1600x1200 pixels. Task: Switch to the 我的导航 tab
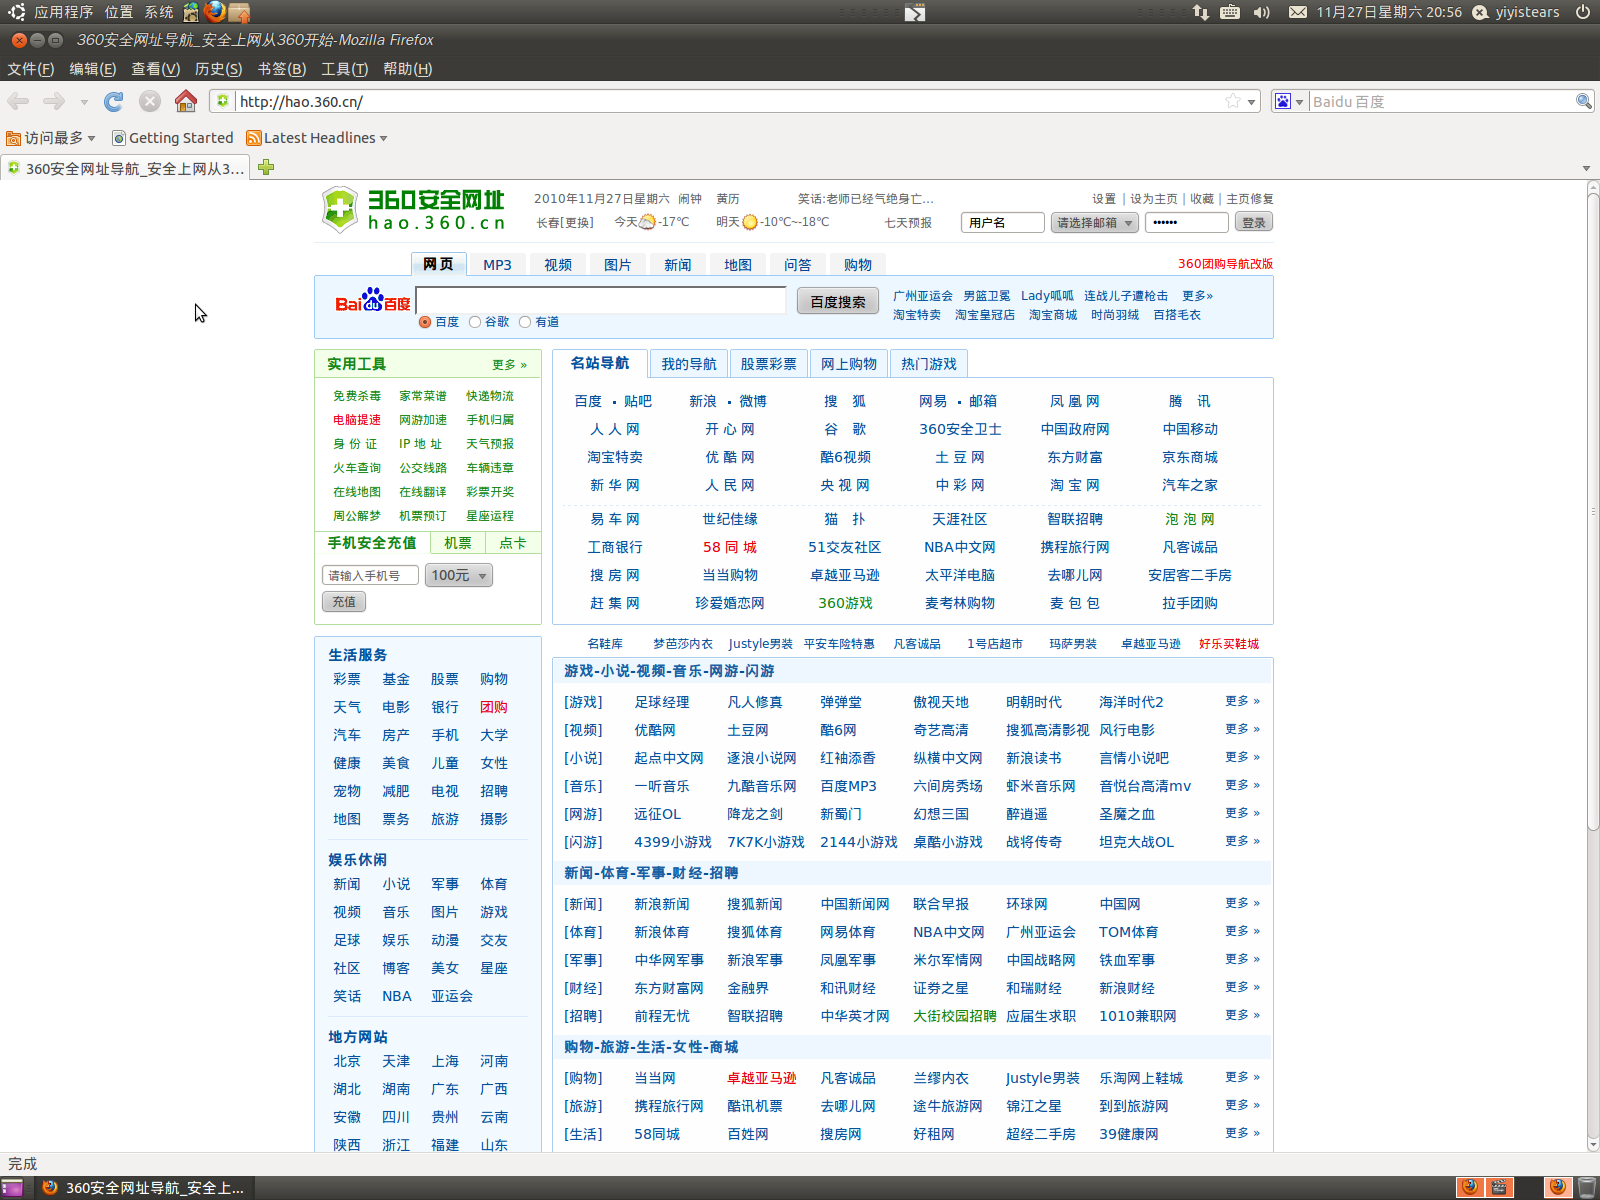[x=689, y=364]
